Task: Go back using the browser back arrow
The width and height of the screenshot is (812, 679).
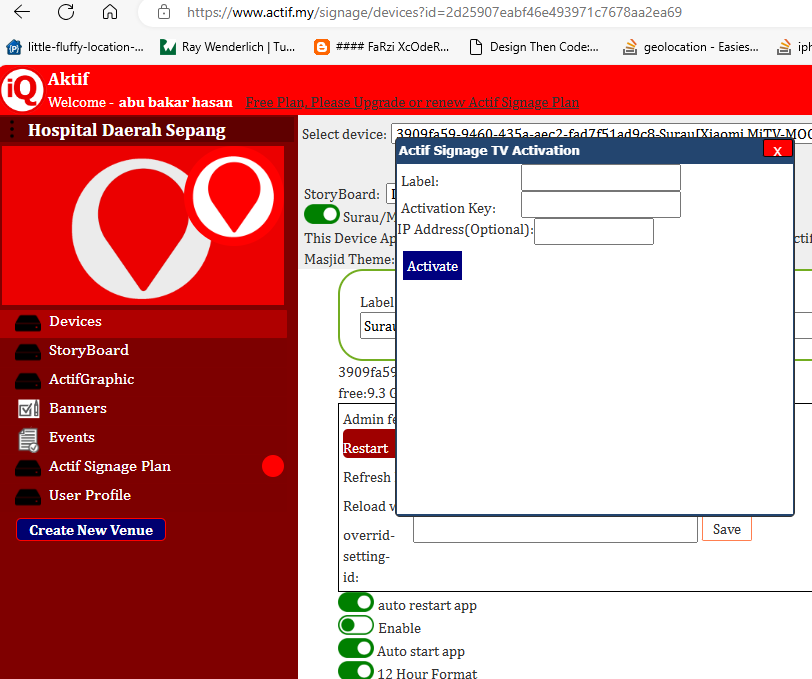Action: [x=22, y=11]
